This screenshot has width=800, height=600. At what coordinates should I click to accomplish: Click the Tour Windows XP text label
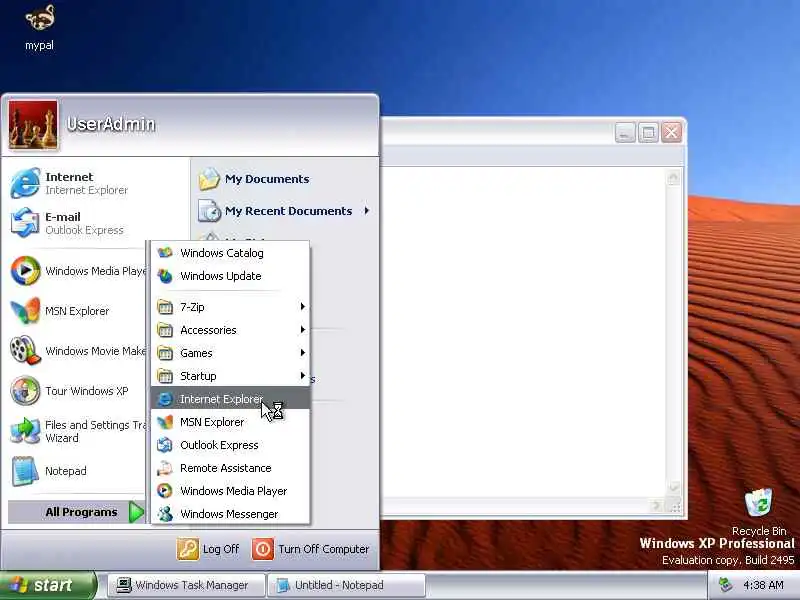(x=87, y=391)
